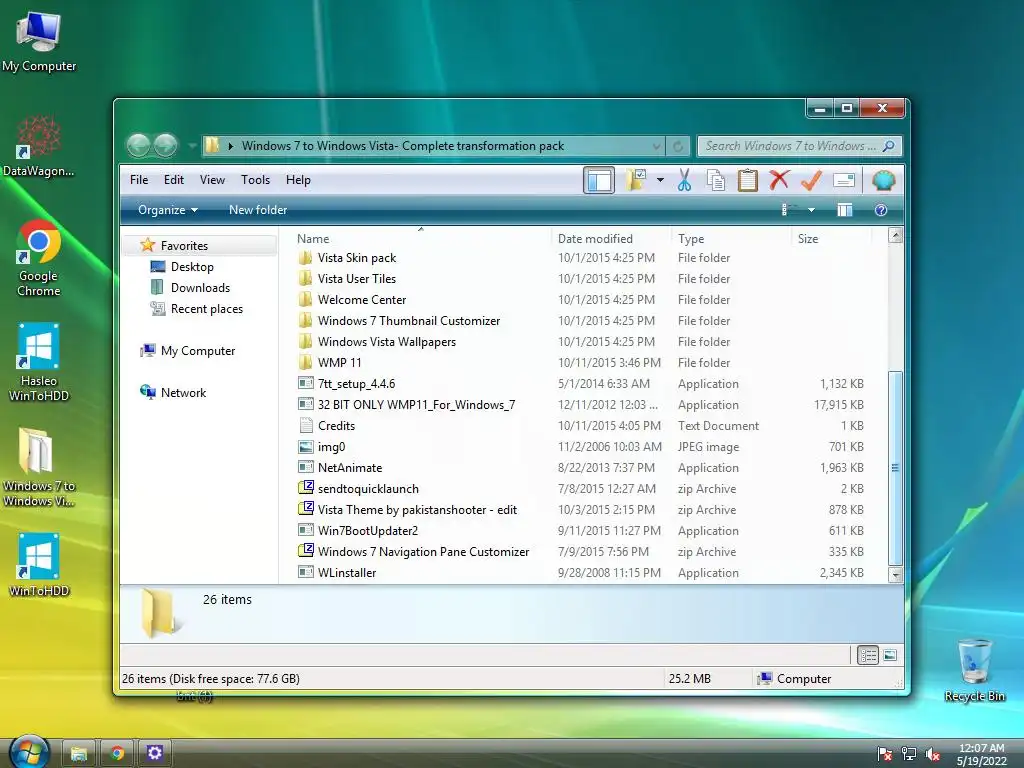1024x768 pixels.
Task: Switch to large icons view via bottom-bar icon
Action: tap(890, 655)
